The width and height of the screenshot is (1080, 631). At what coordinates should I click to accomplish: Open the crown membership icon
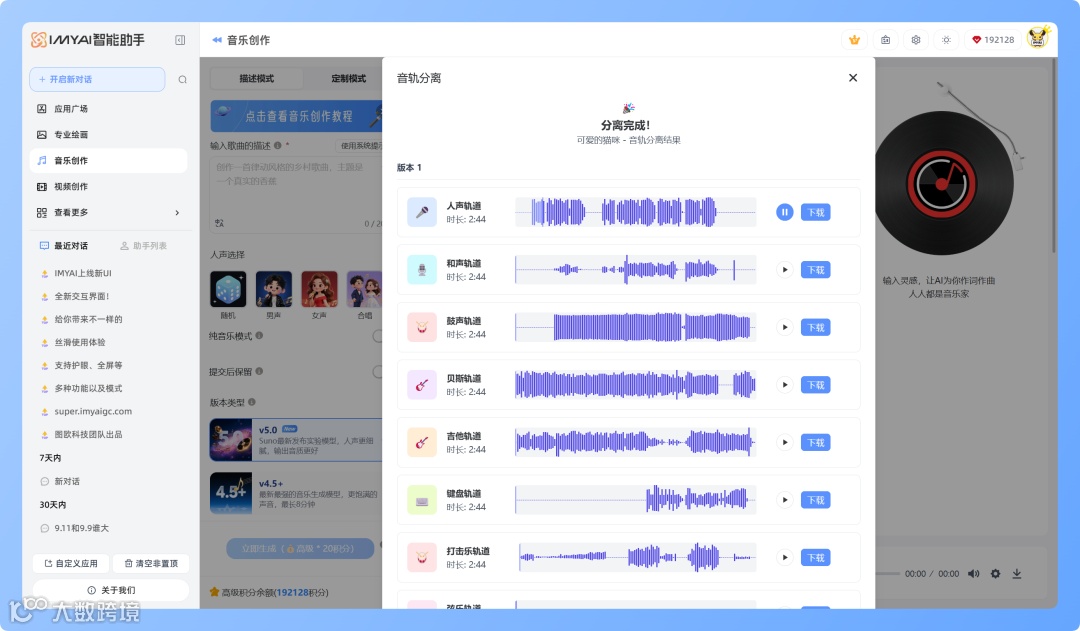pyautogui.click(x=854, y=40)
